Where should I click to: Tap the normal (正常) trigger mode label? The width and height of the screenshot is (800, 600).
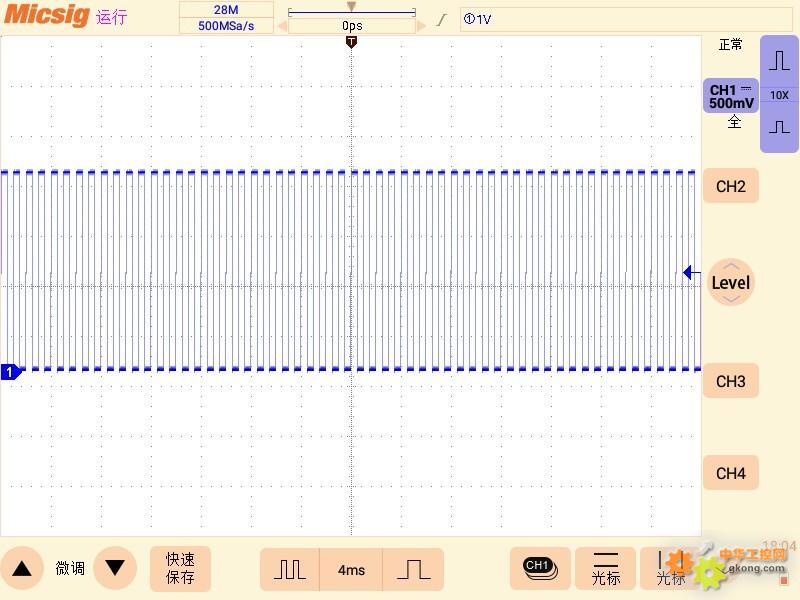pos(730,45)
